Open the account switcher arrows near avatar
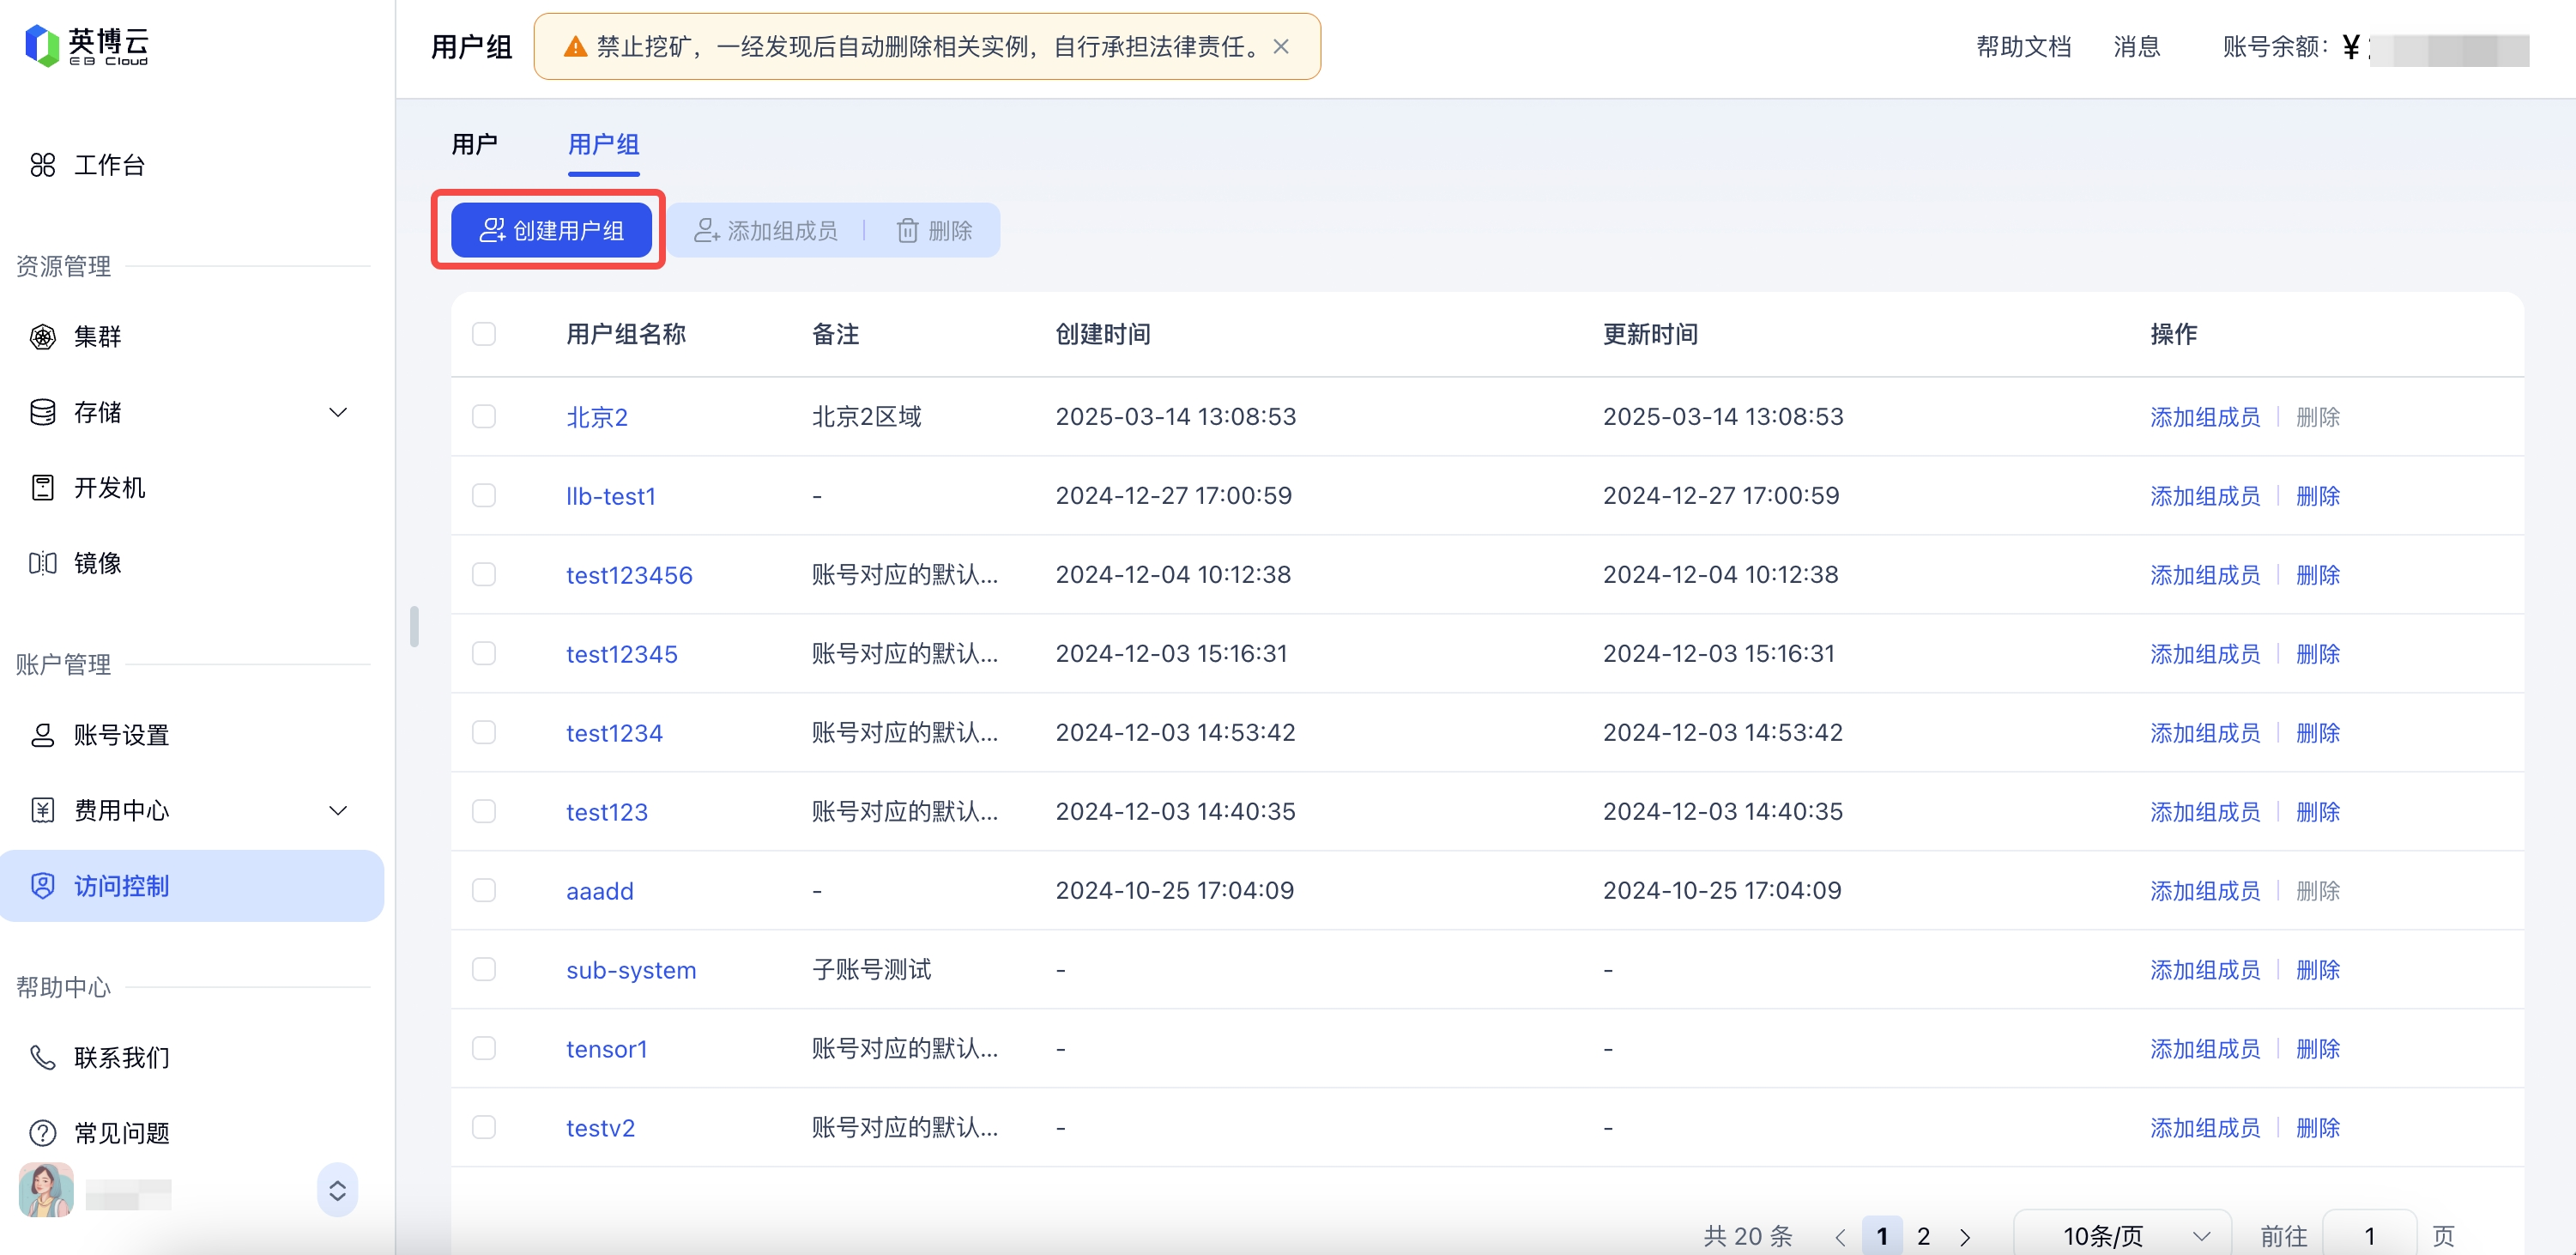Image resolution: width=2576 pixels, height=1255 pixels. tap(338, 1190)
